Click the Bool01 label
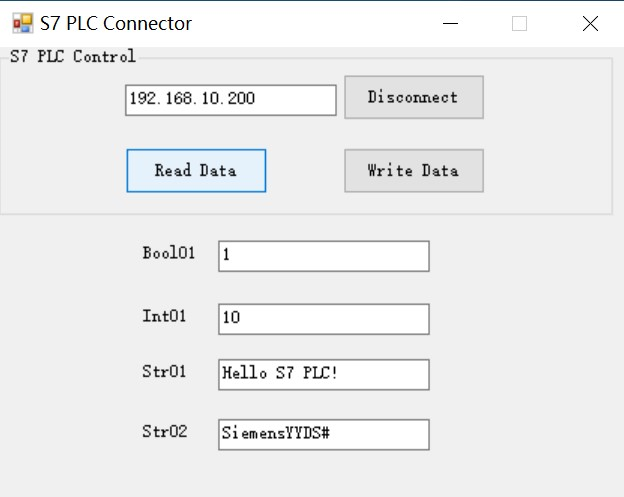The image size is (624, 497). pos(169,253)
